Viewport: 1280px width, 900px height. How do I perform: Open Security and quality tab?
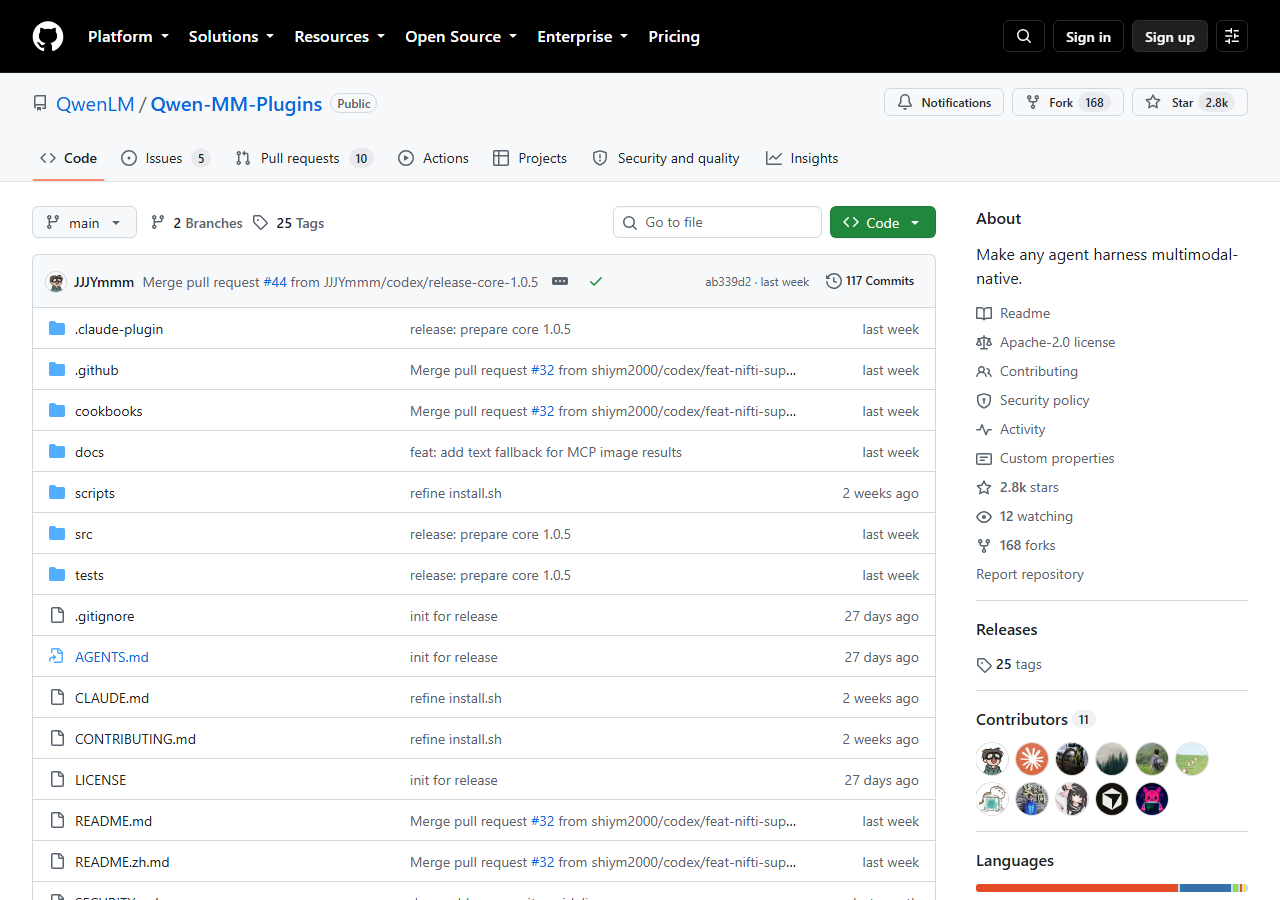click(666, 158)
